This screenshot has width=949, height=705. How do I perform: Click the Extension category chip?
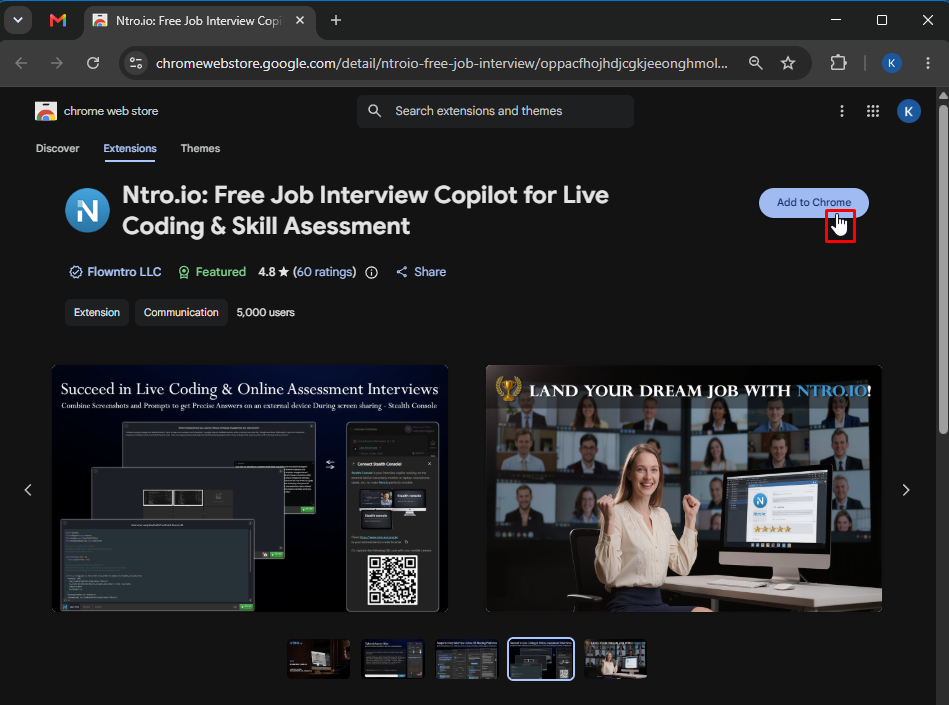click(97, 313)
